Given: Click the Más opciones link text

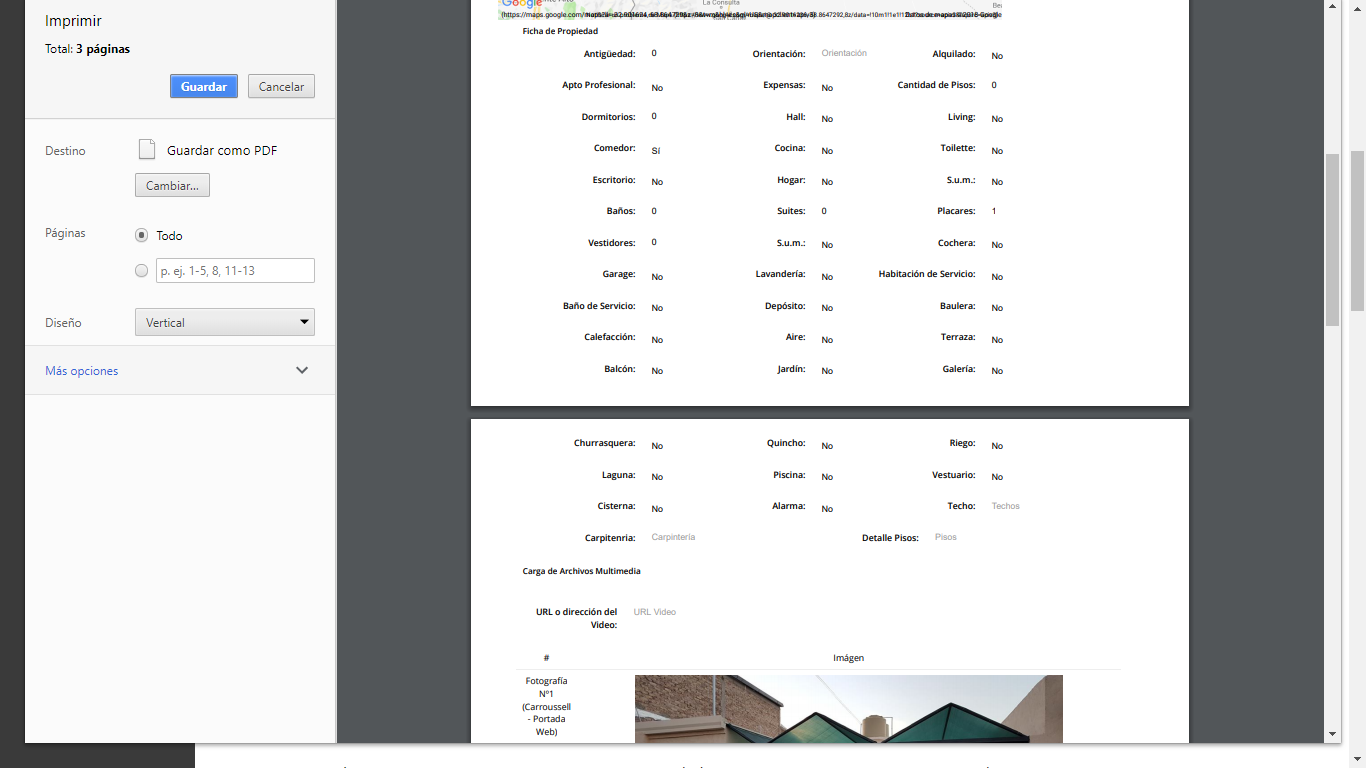Looking at the screenshot, I should tap(81, 371).
